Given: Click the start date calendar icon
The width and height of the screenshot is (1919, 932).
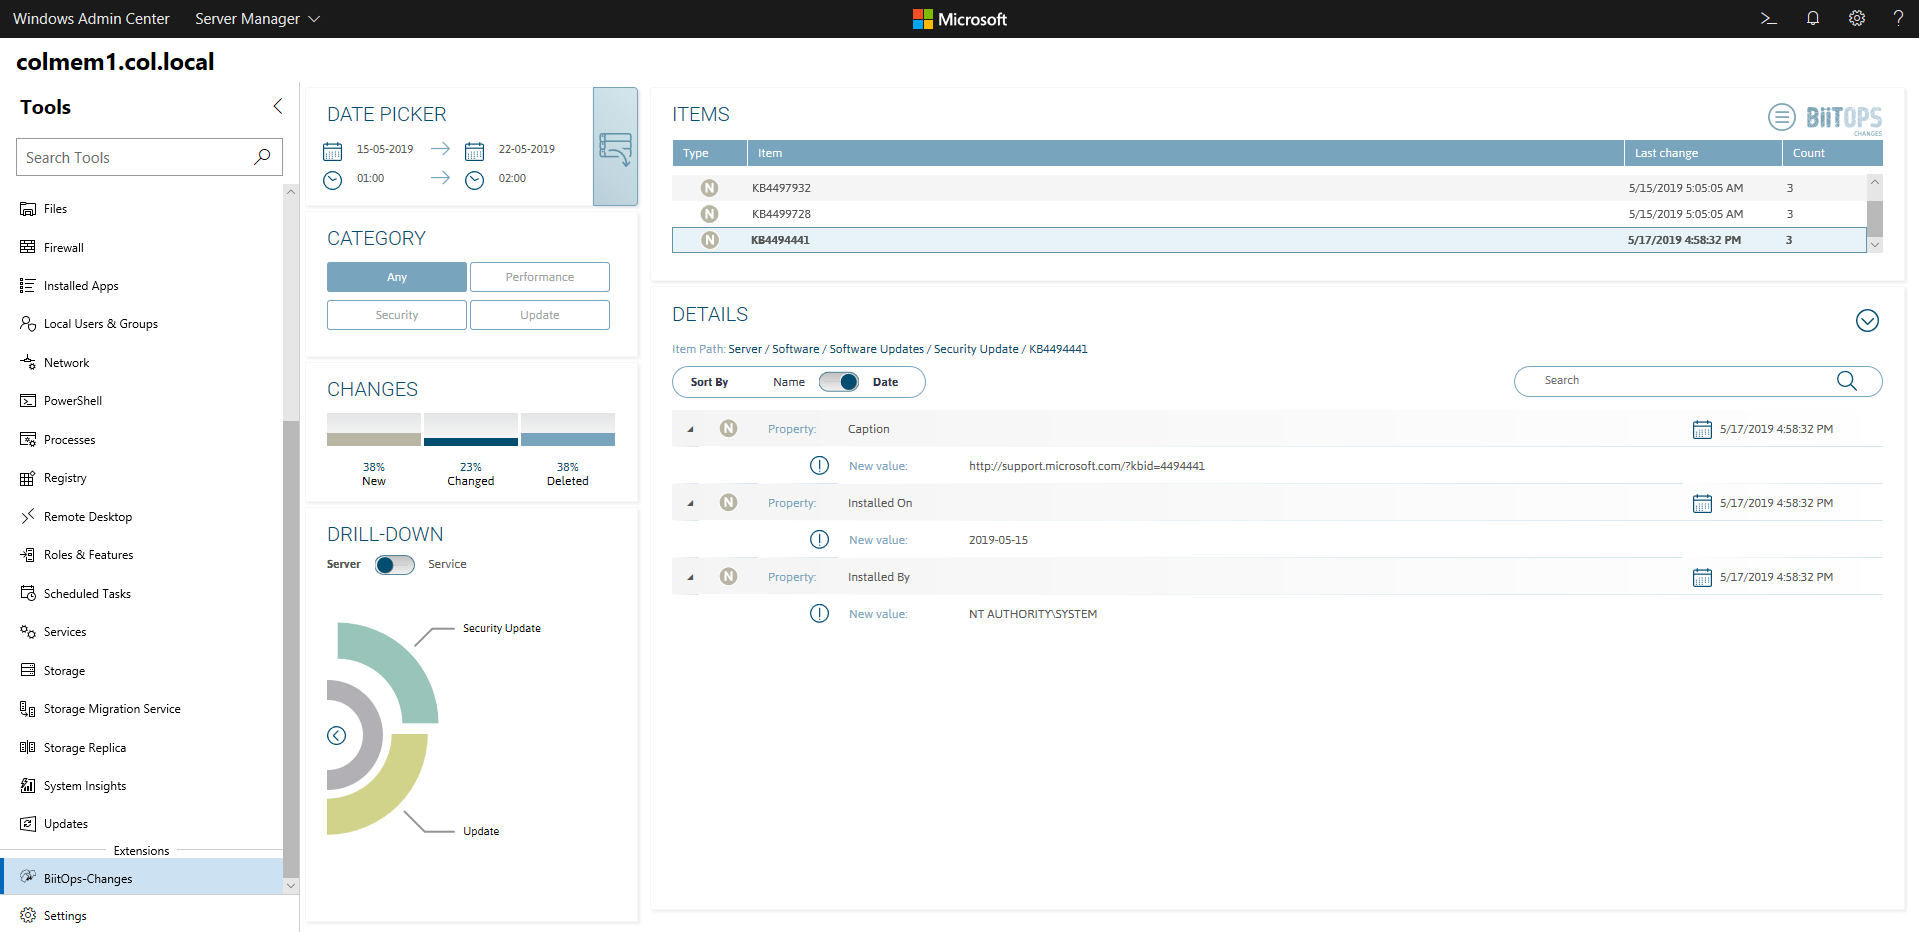Looking at the screenshot, I should pos(333,151).
